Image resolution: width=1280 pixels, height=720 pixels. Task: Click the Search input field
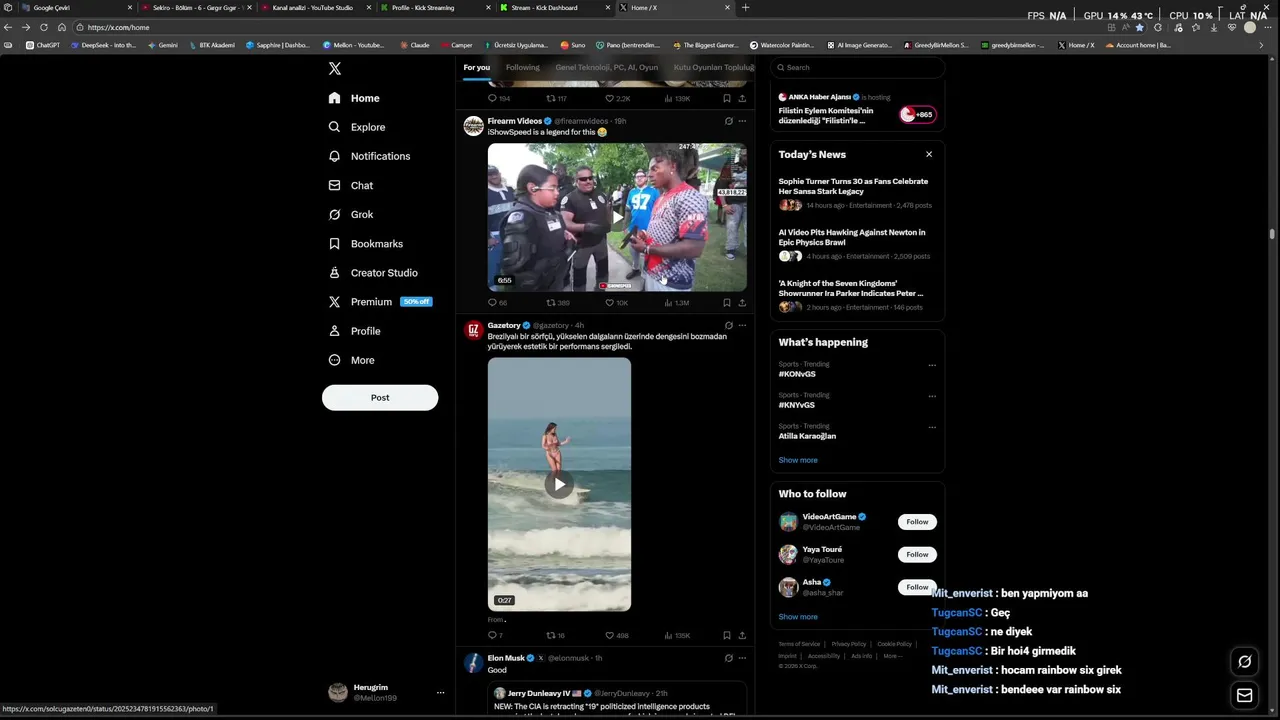857,67
